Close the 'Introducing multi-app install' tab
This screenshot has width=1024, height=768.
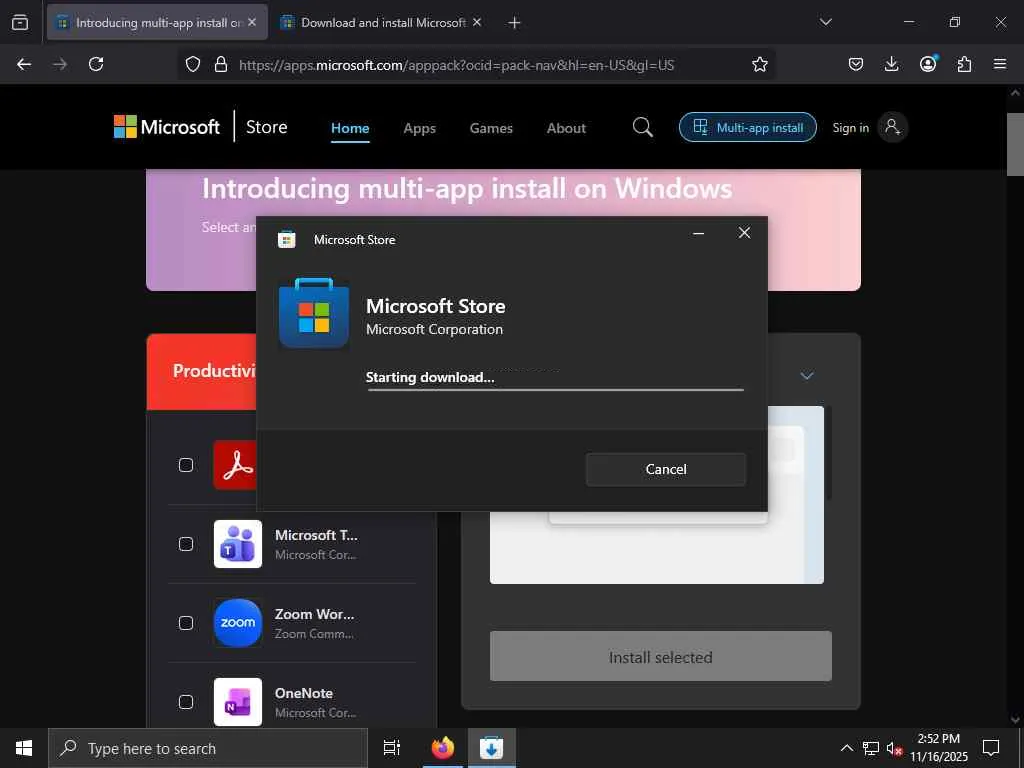click(252, 22)
